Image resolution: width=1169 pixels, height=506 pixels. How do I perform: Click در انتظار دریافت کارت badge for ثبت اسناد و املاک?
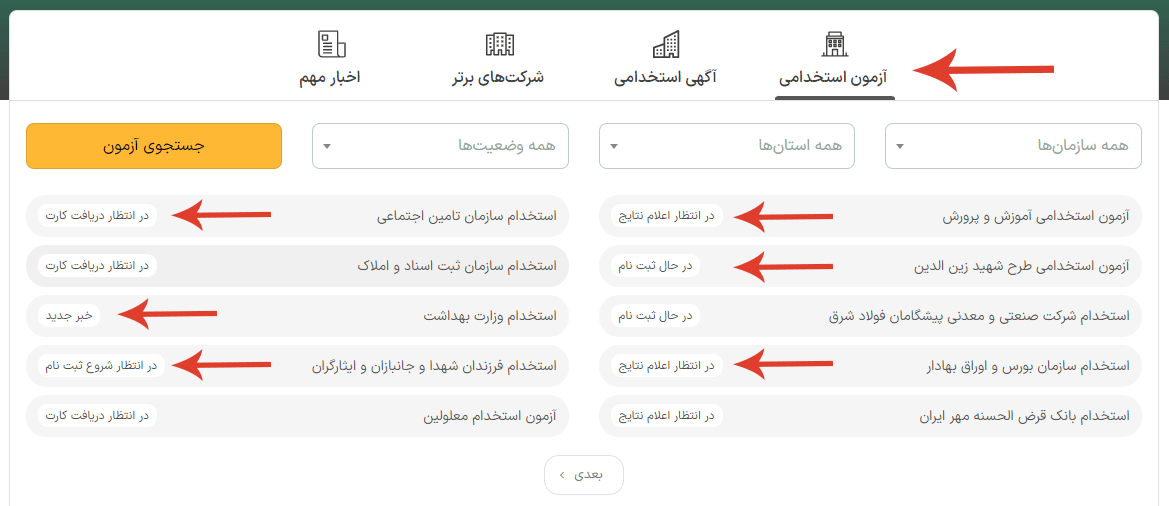pos(97,267)
